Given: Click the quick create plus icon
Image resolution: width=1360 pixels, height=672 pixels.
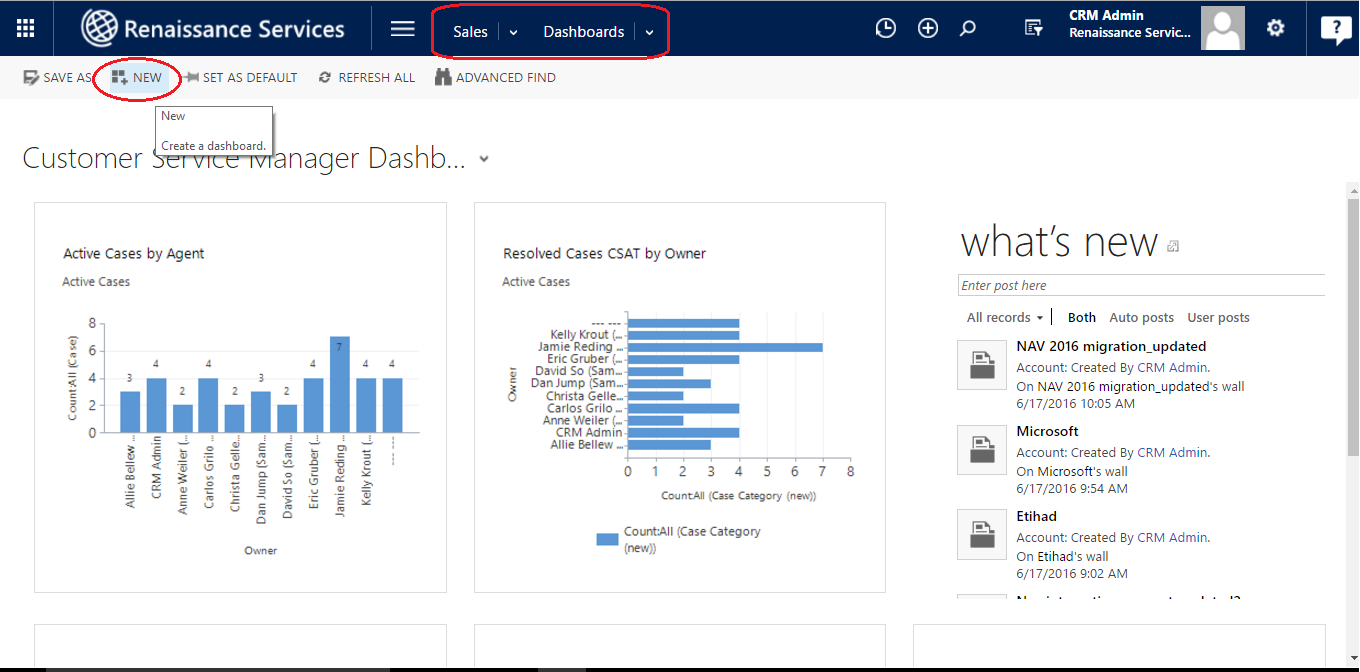Looking at the screenshot, I should [x=928, y=29].
